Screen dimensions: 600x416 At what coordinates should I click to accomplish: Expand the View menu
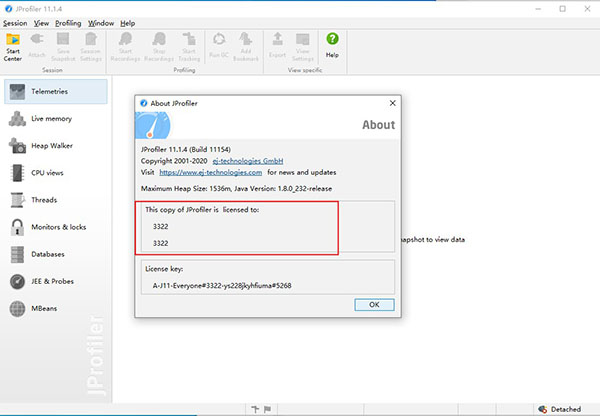point(41,22)
